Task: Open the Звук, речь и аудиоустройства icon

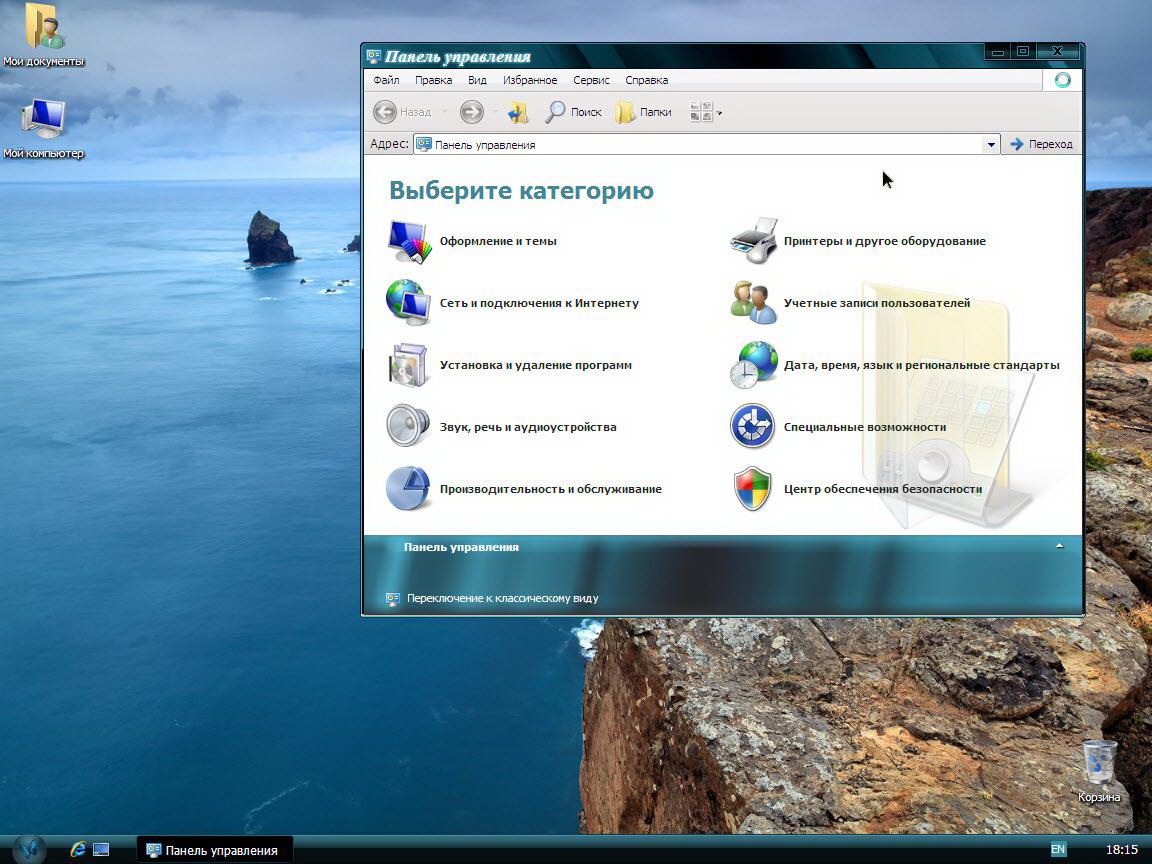Action: click(x=409, y=427)
